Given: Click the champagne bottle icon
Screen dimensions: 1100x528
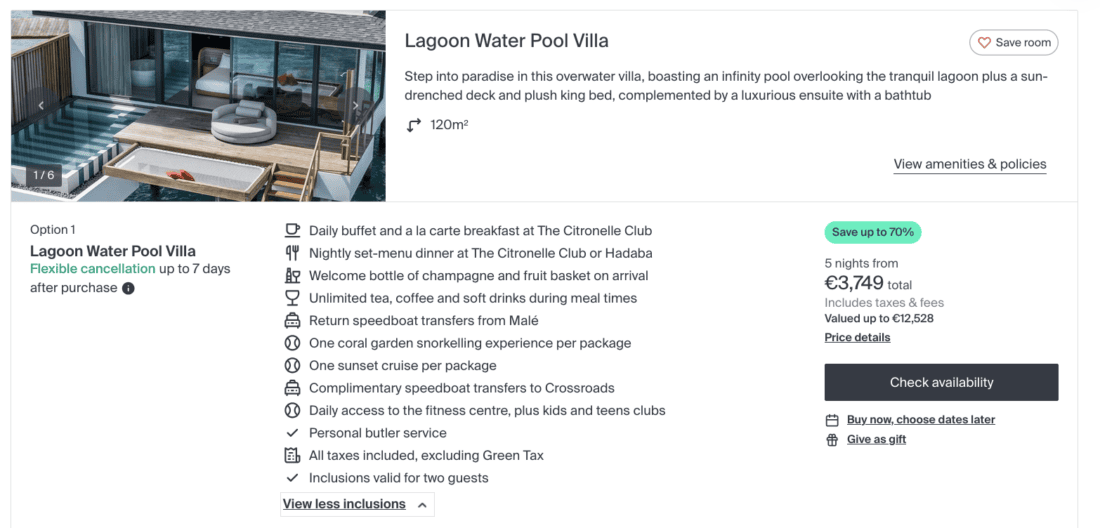Looking at the screenshot, I should pos(292,276).
